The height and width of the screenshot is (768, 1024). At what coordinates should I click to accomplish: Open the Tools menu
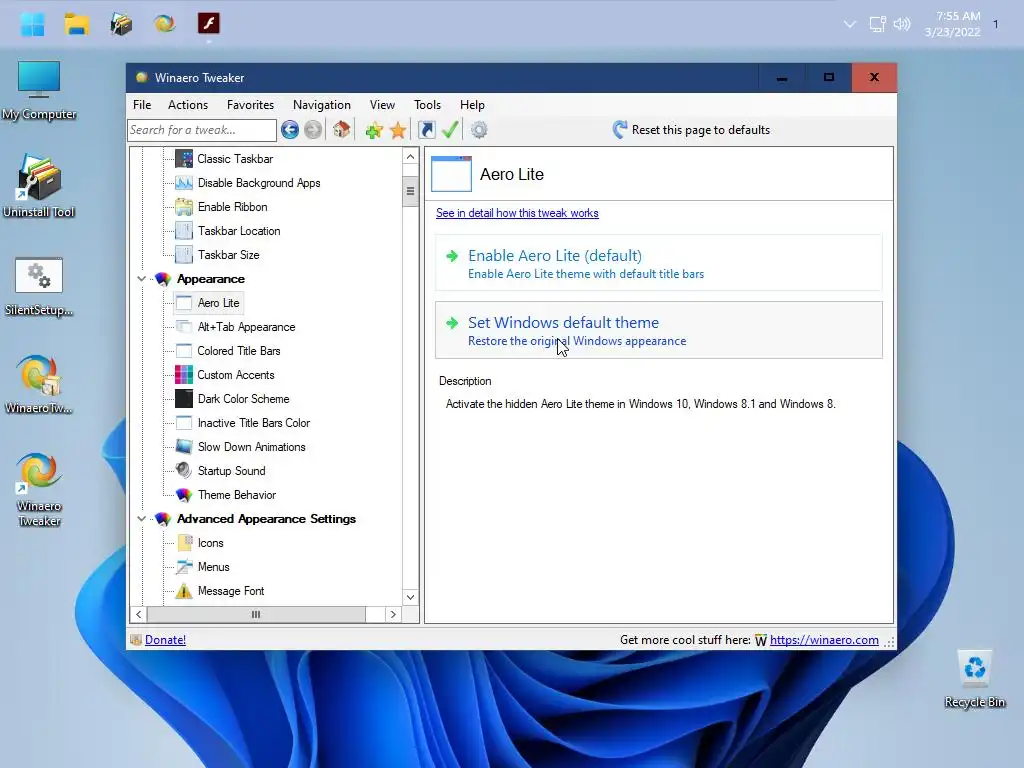(x=427, y=104)
